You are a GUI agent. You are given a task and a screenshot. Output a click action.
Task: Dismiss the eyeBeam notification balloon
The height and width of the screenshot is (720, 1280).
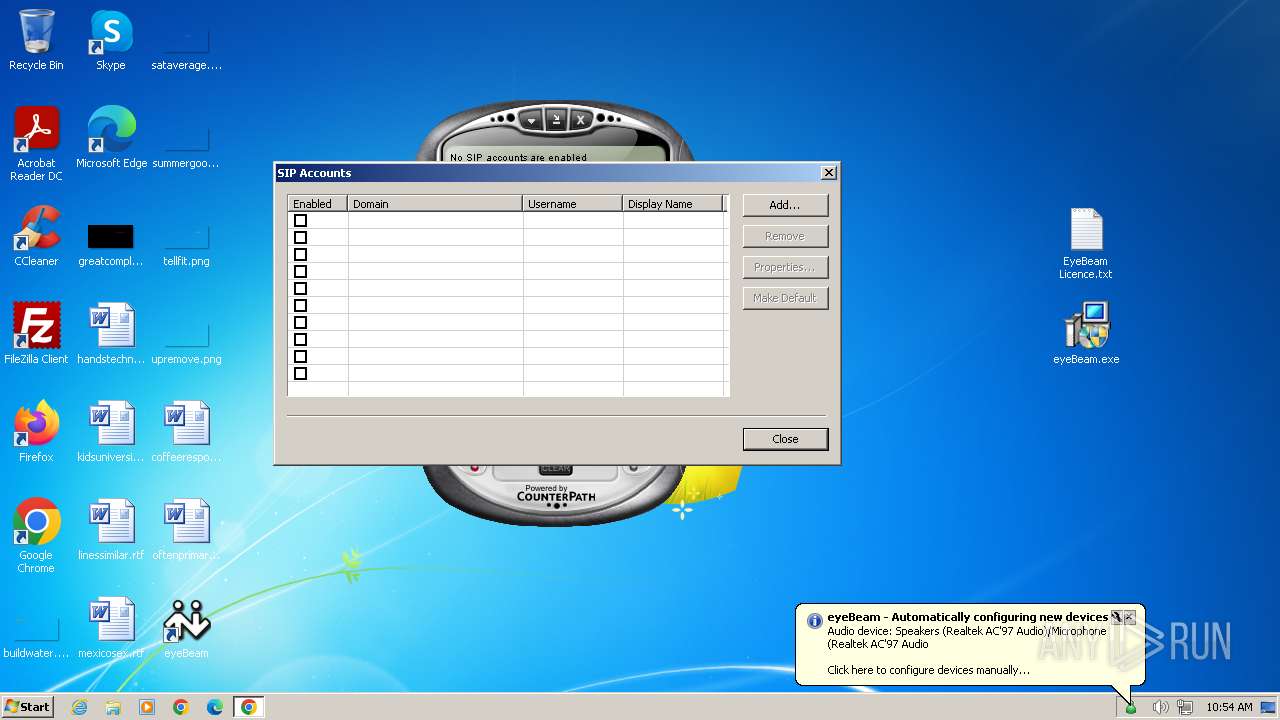click(1129, 617)
